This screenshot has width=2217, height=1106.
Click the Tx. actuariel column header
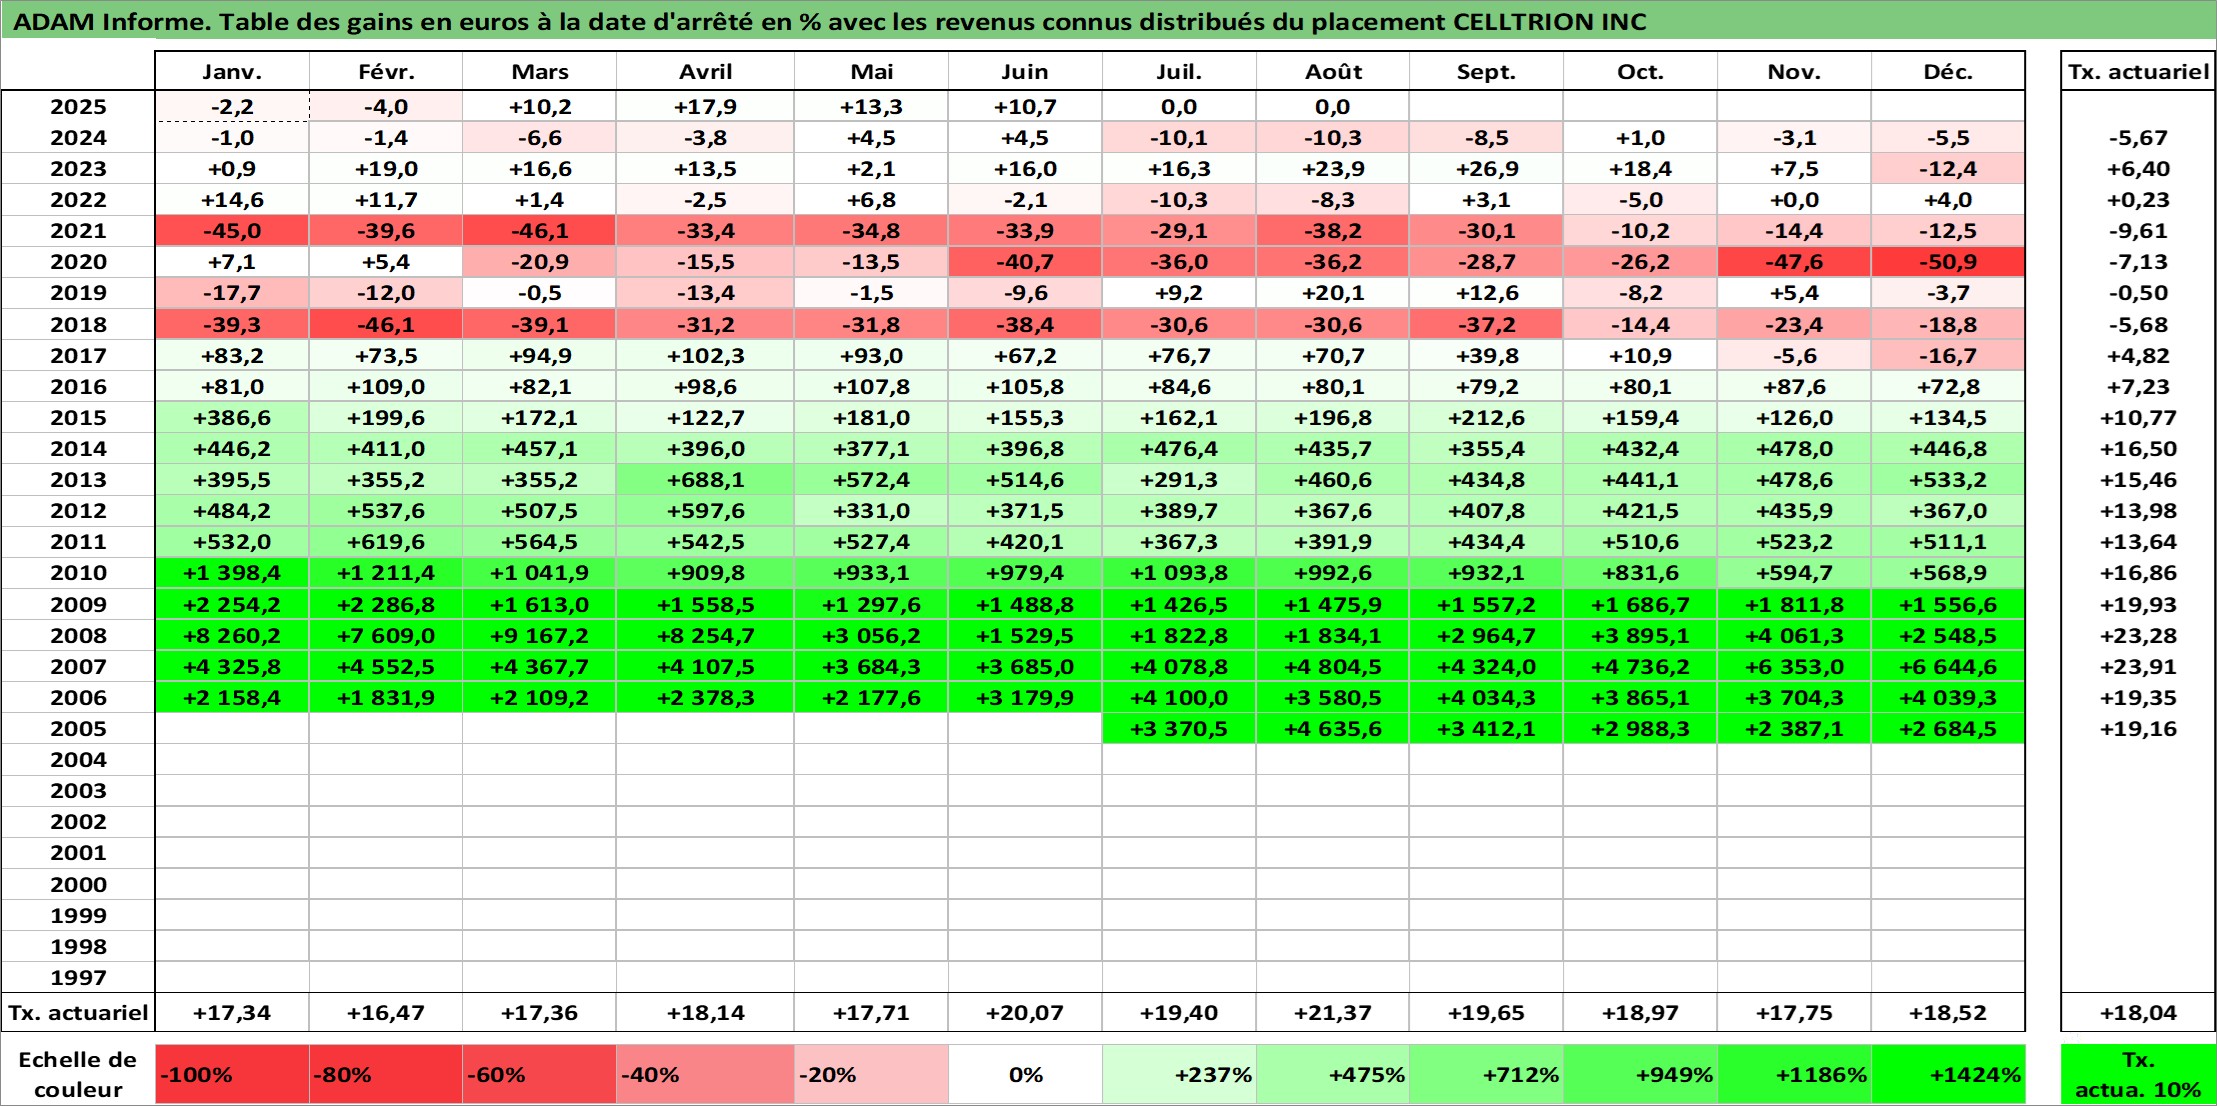click(2138, 71)
